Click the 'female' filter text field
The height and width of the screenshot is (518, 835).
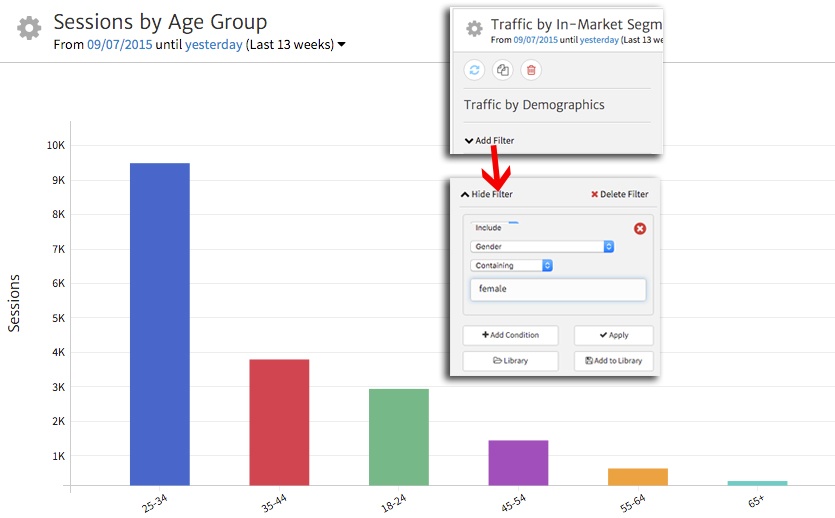[x=557, y=289]
